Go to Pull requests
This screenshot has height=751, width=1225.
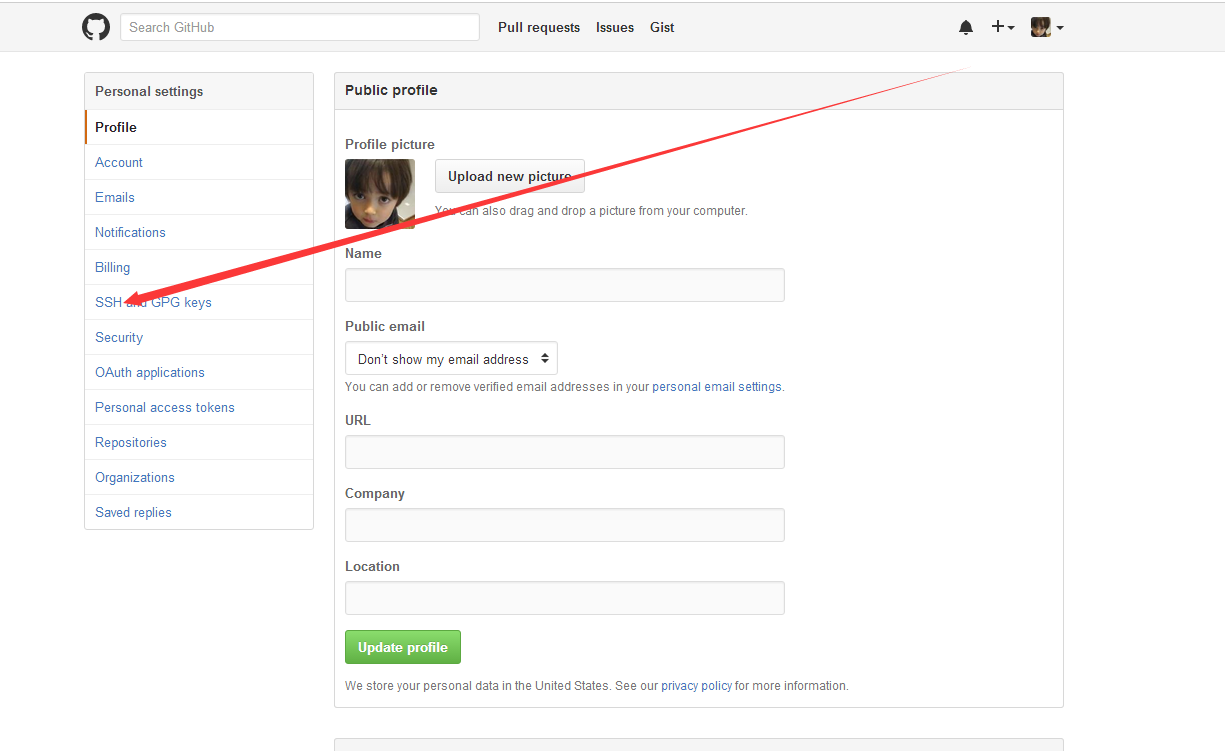coord(539,27)
